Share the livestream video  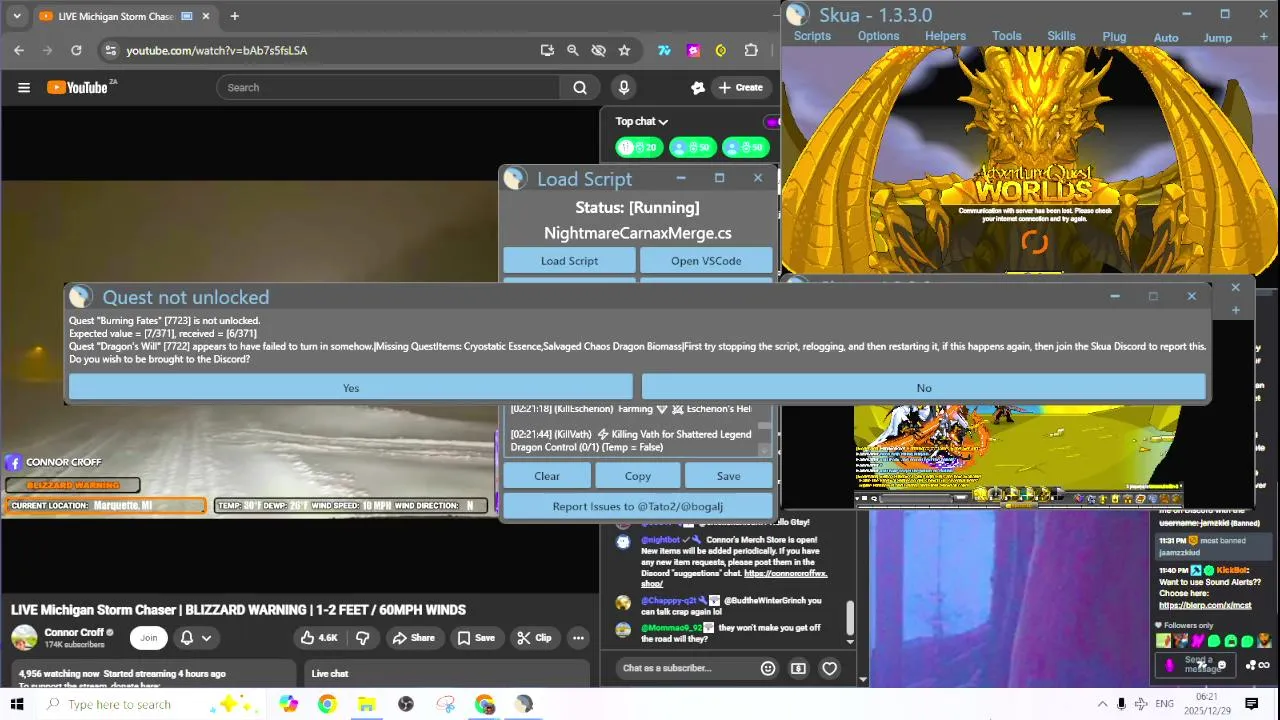(x=413, y=638)
